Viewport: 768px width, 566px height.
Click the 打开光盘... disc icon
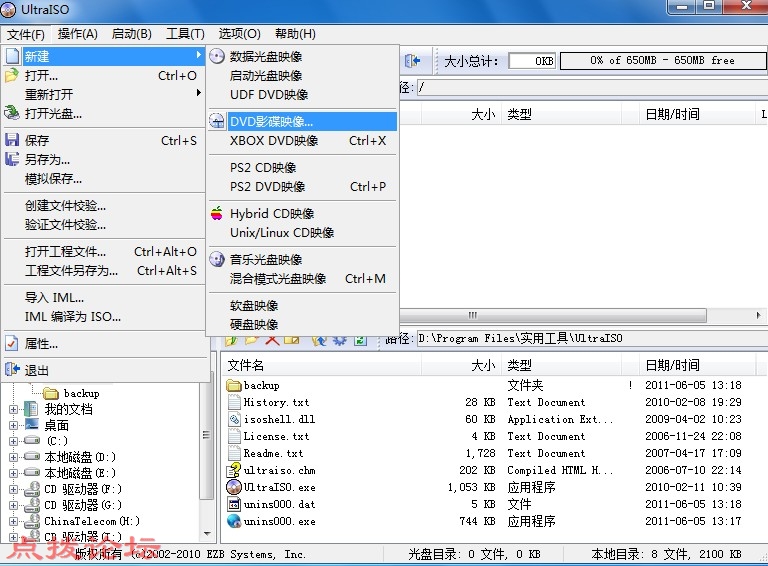pos(12,113)
